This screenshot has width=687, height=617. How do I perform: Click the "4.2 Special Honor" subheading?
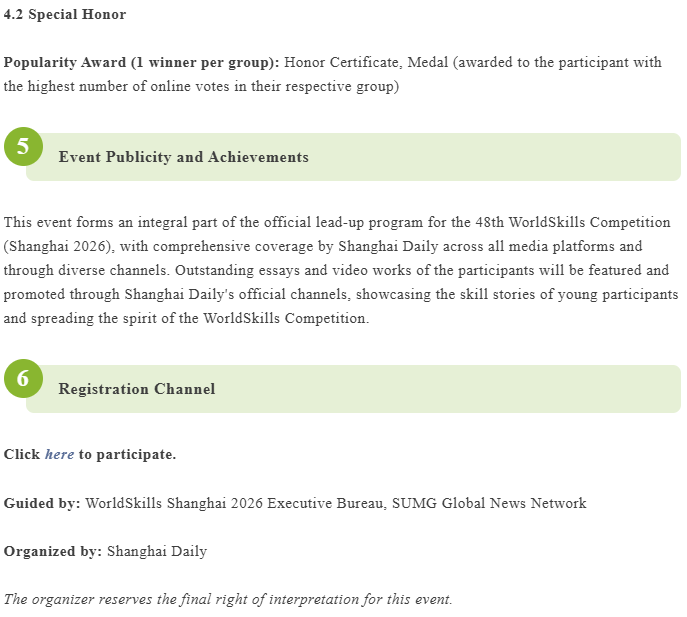(x=65, y=15)
